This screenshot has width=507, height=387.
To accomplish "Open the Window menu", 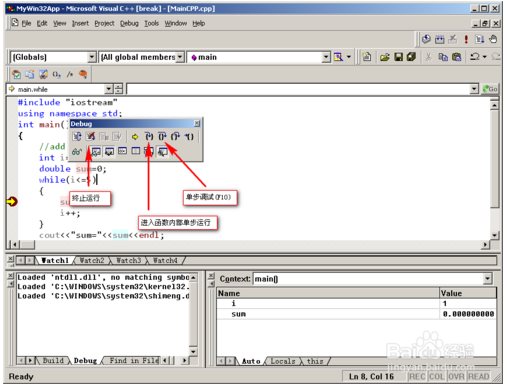I will 176,23.
